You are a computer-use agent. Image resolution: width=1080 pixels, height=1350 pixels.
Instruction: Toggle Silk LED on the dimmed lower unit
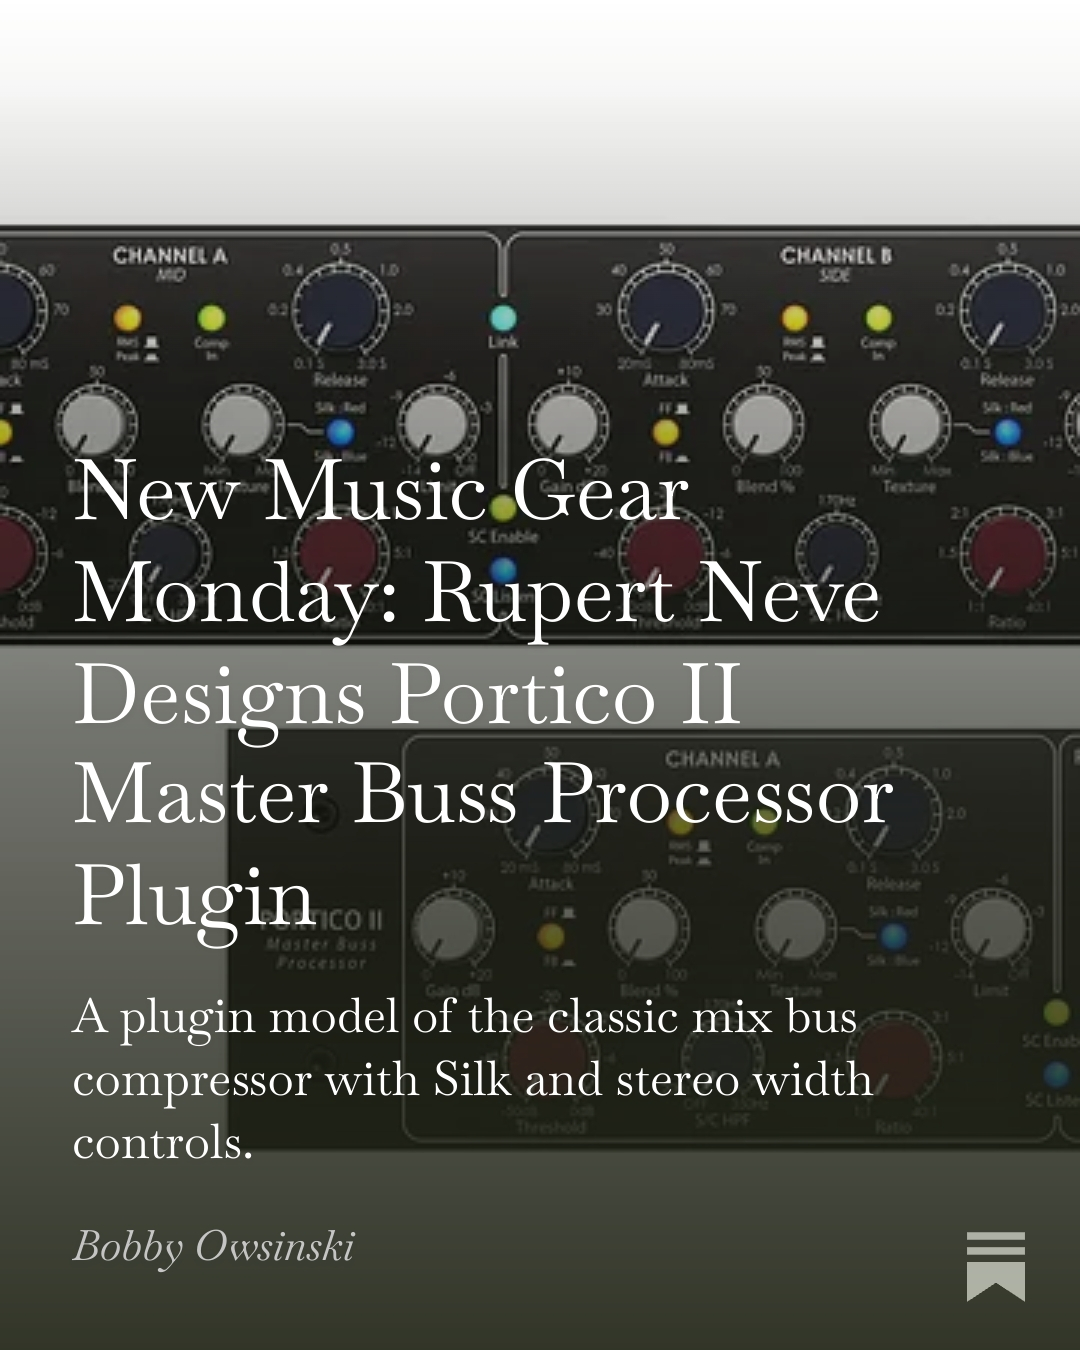click(x=892, y=937)
